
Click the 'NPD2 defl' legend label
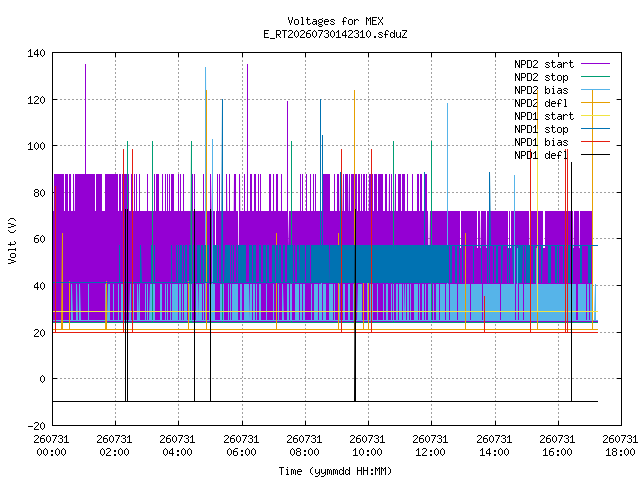541,103
